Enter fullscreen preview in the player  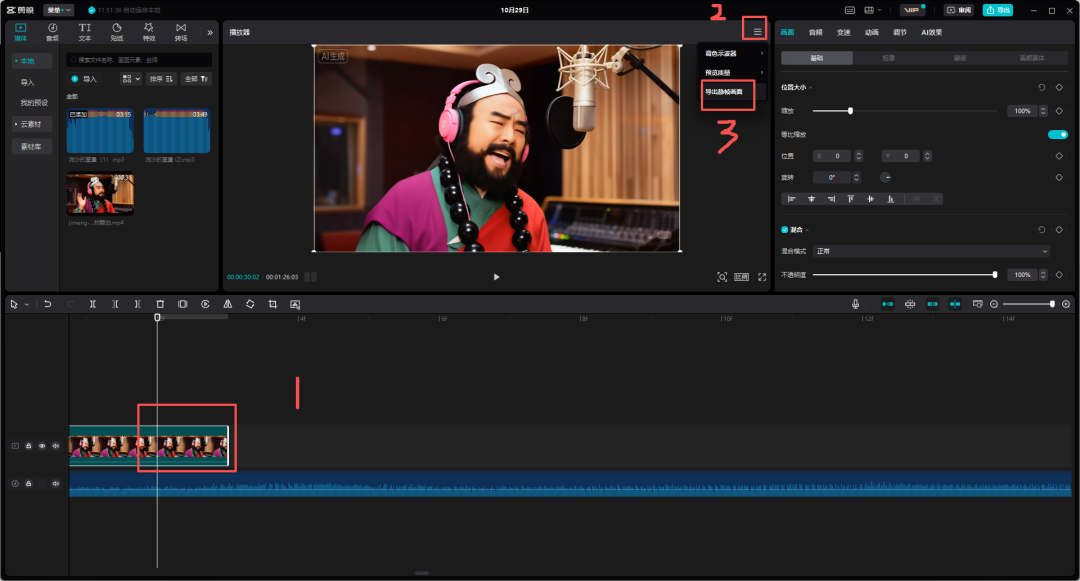[762, 277]
